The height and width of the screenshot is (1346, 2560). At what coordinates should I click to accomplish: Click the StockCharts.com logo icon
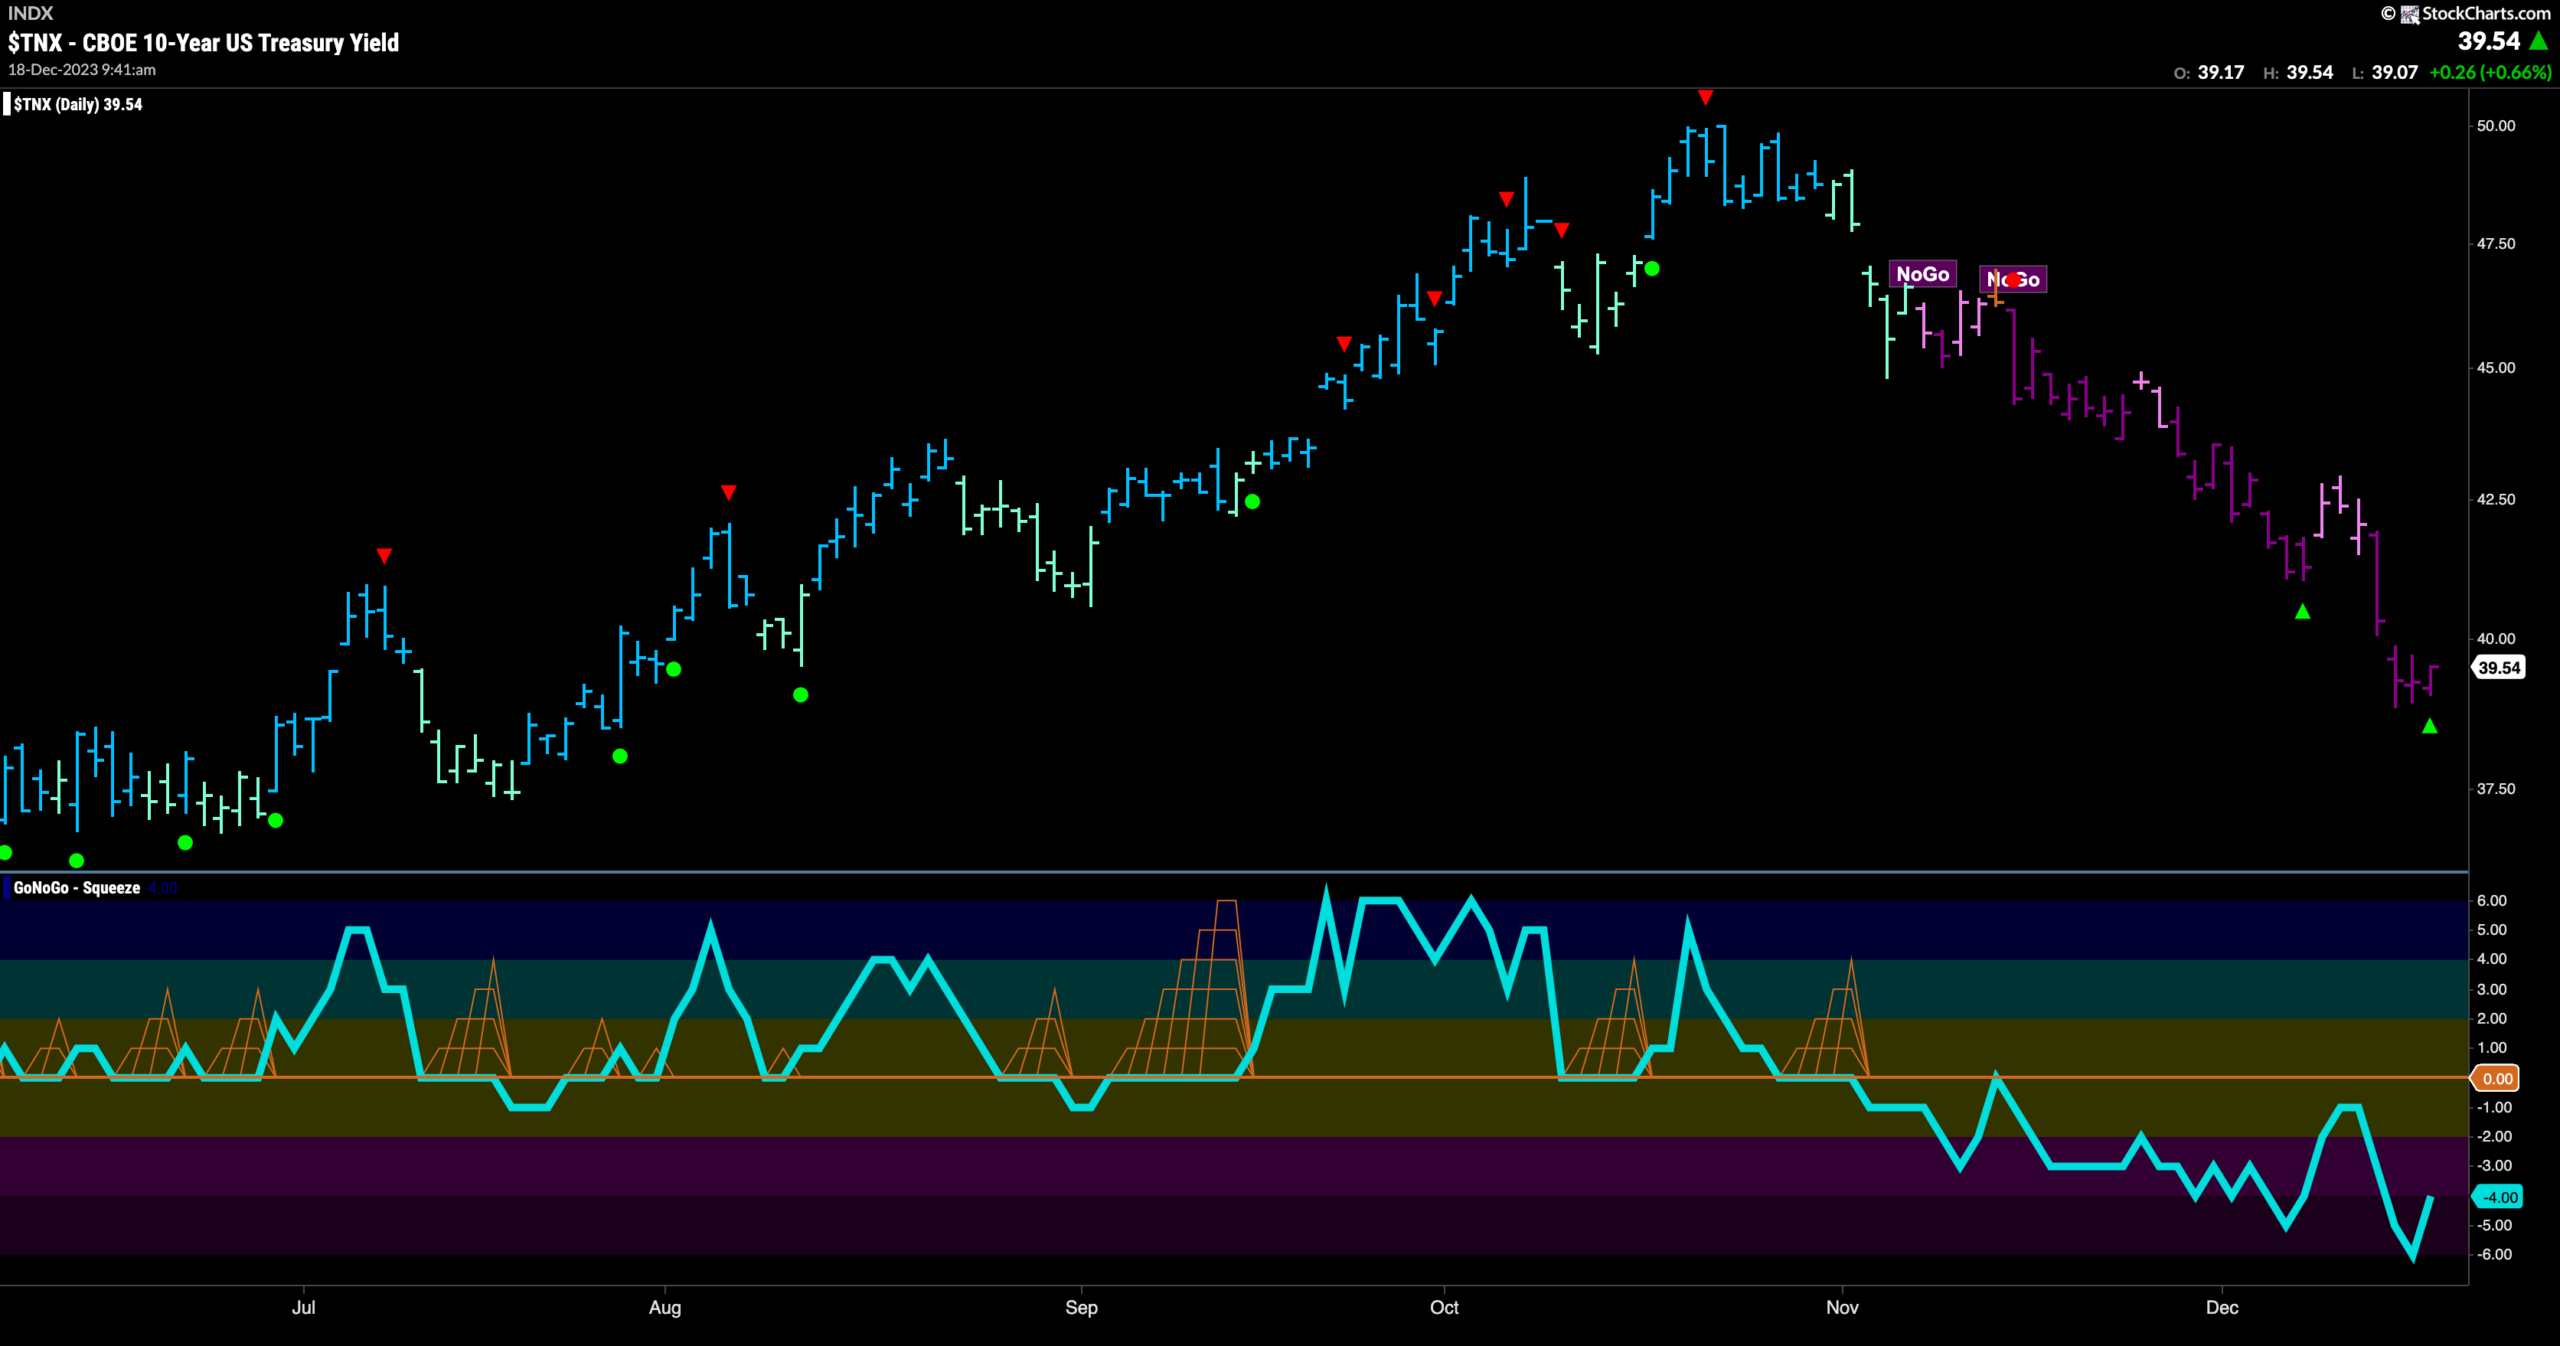click(2410, 14)
